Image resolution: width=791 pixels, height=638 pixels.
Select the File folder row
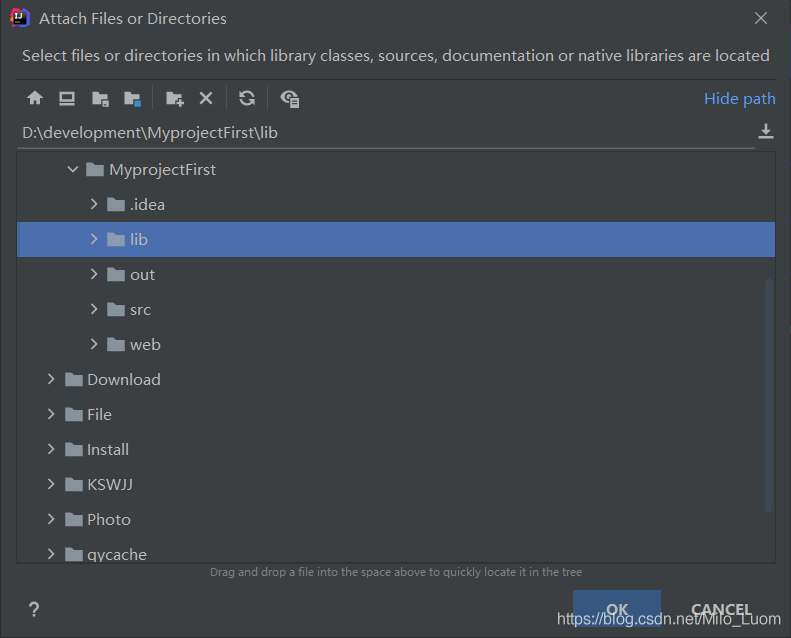[396, 414]
